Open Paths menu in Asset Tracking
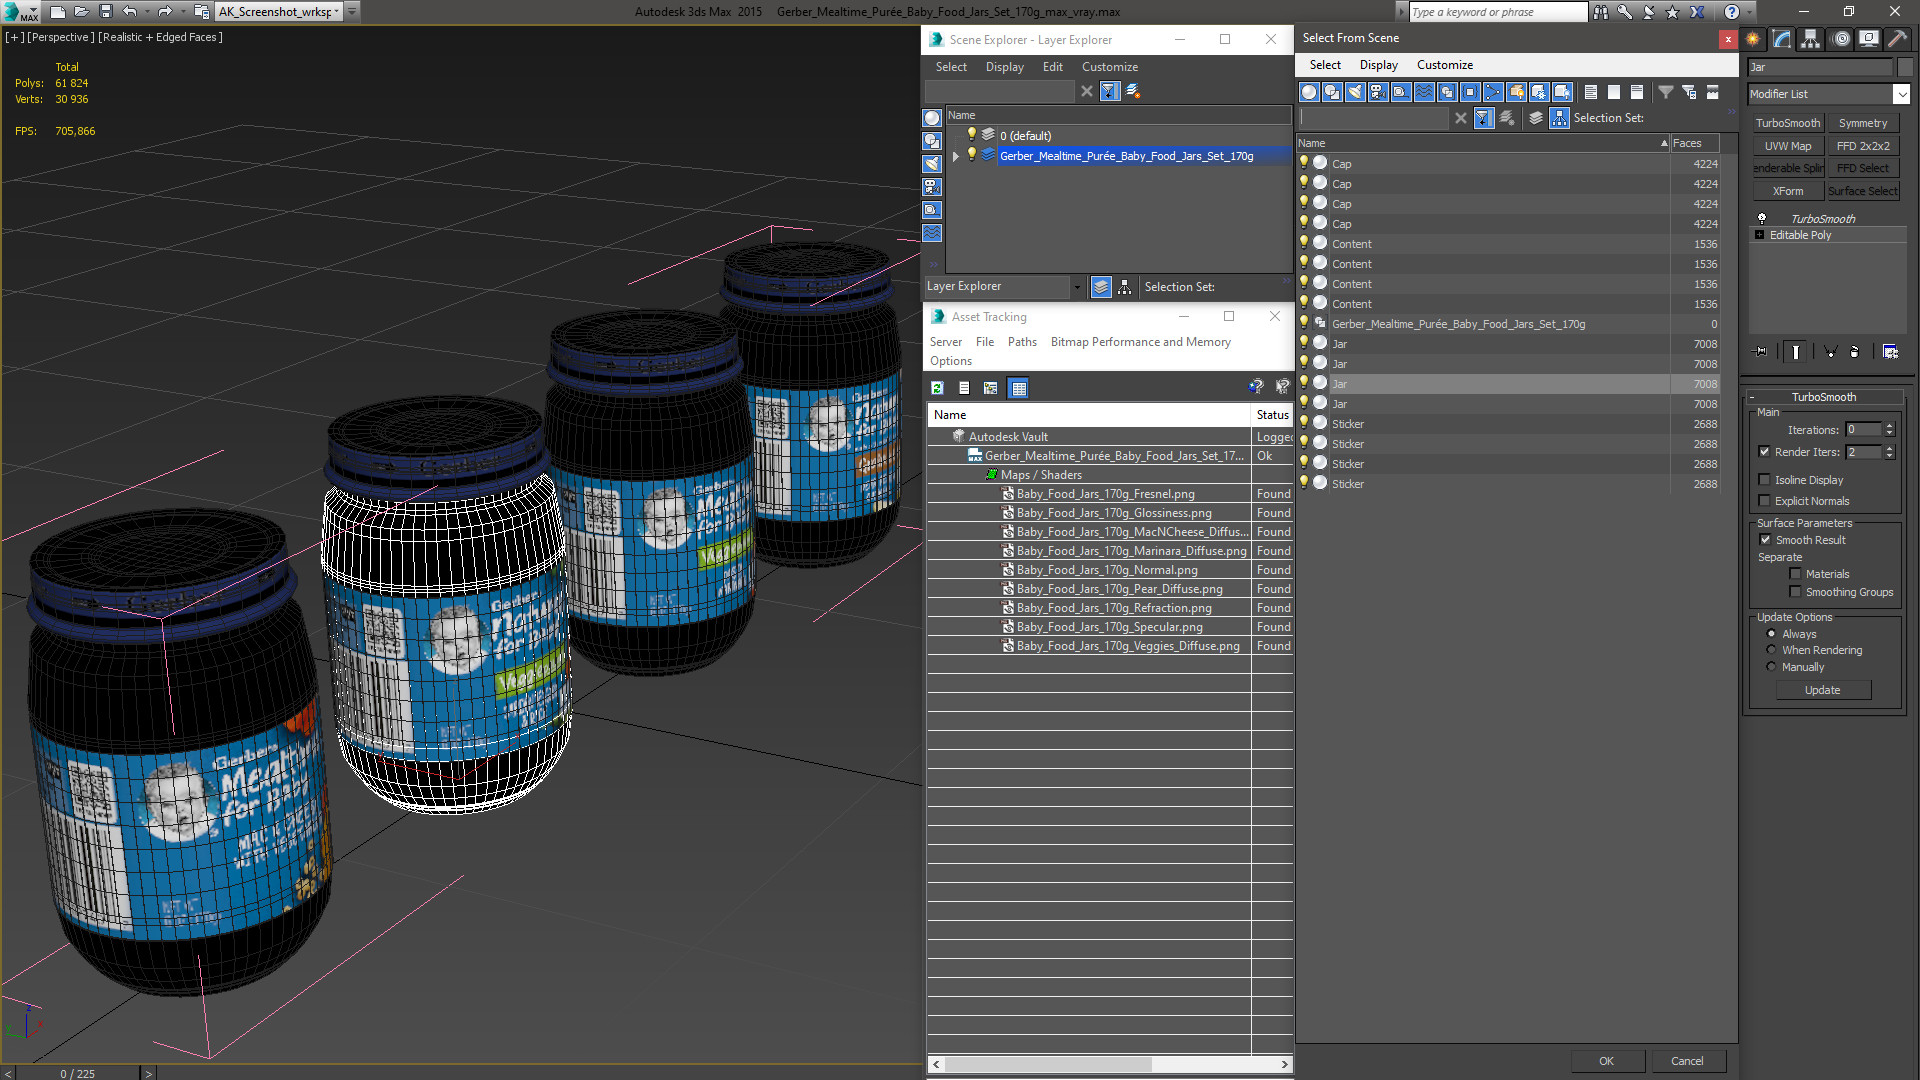 click(1022, 342)
